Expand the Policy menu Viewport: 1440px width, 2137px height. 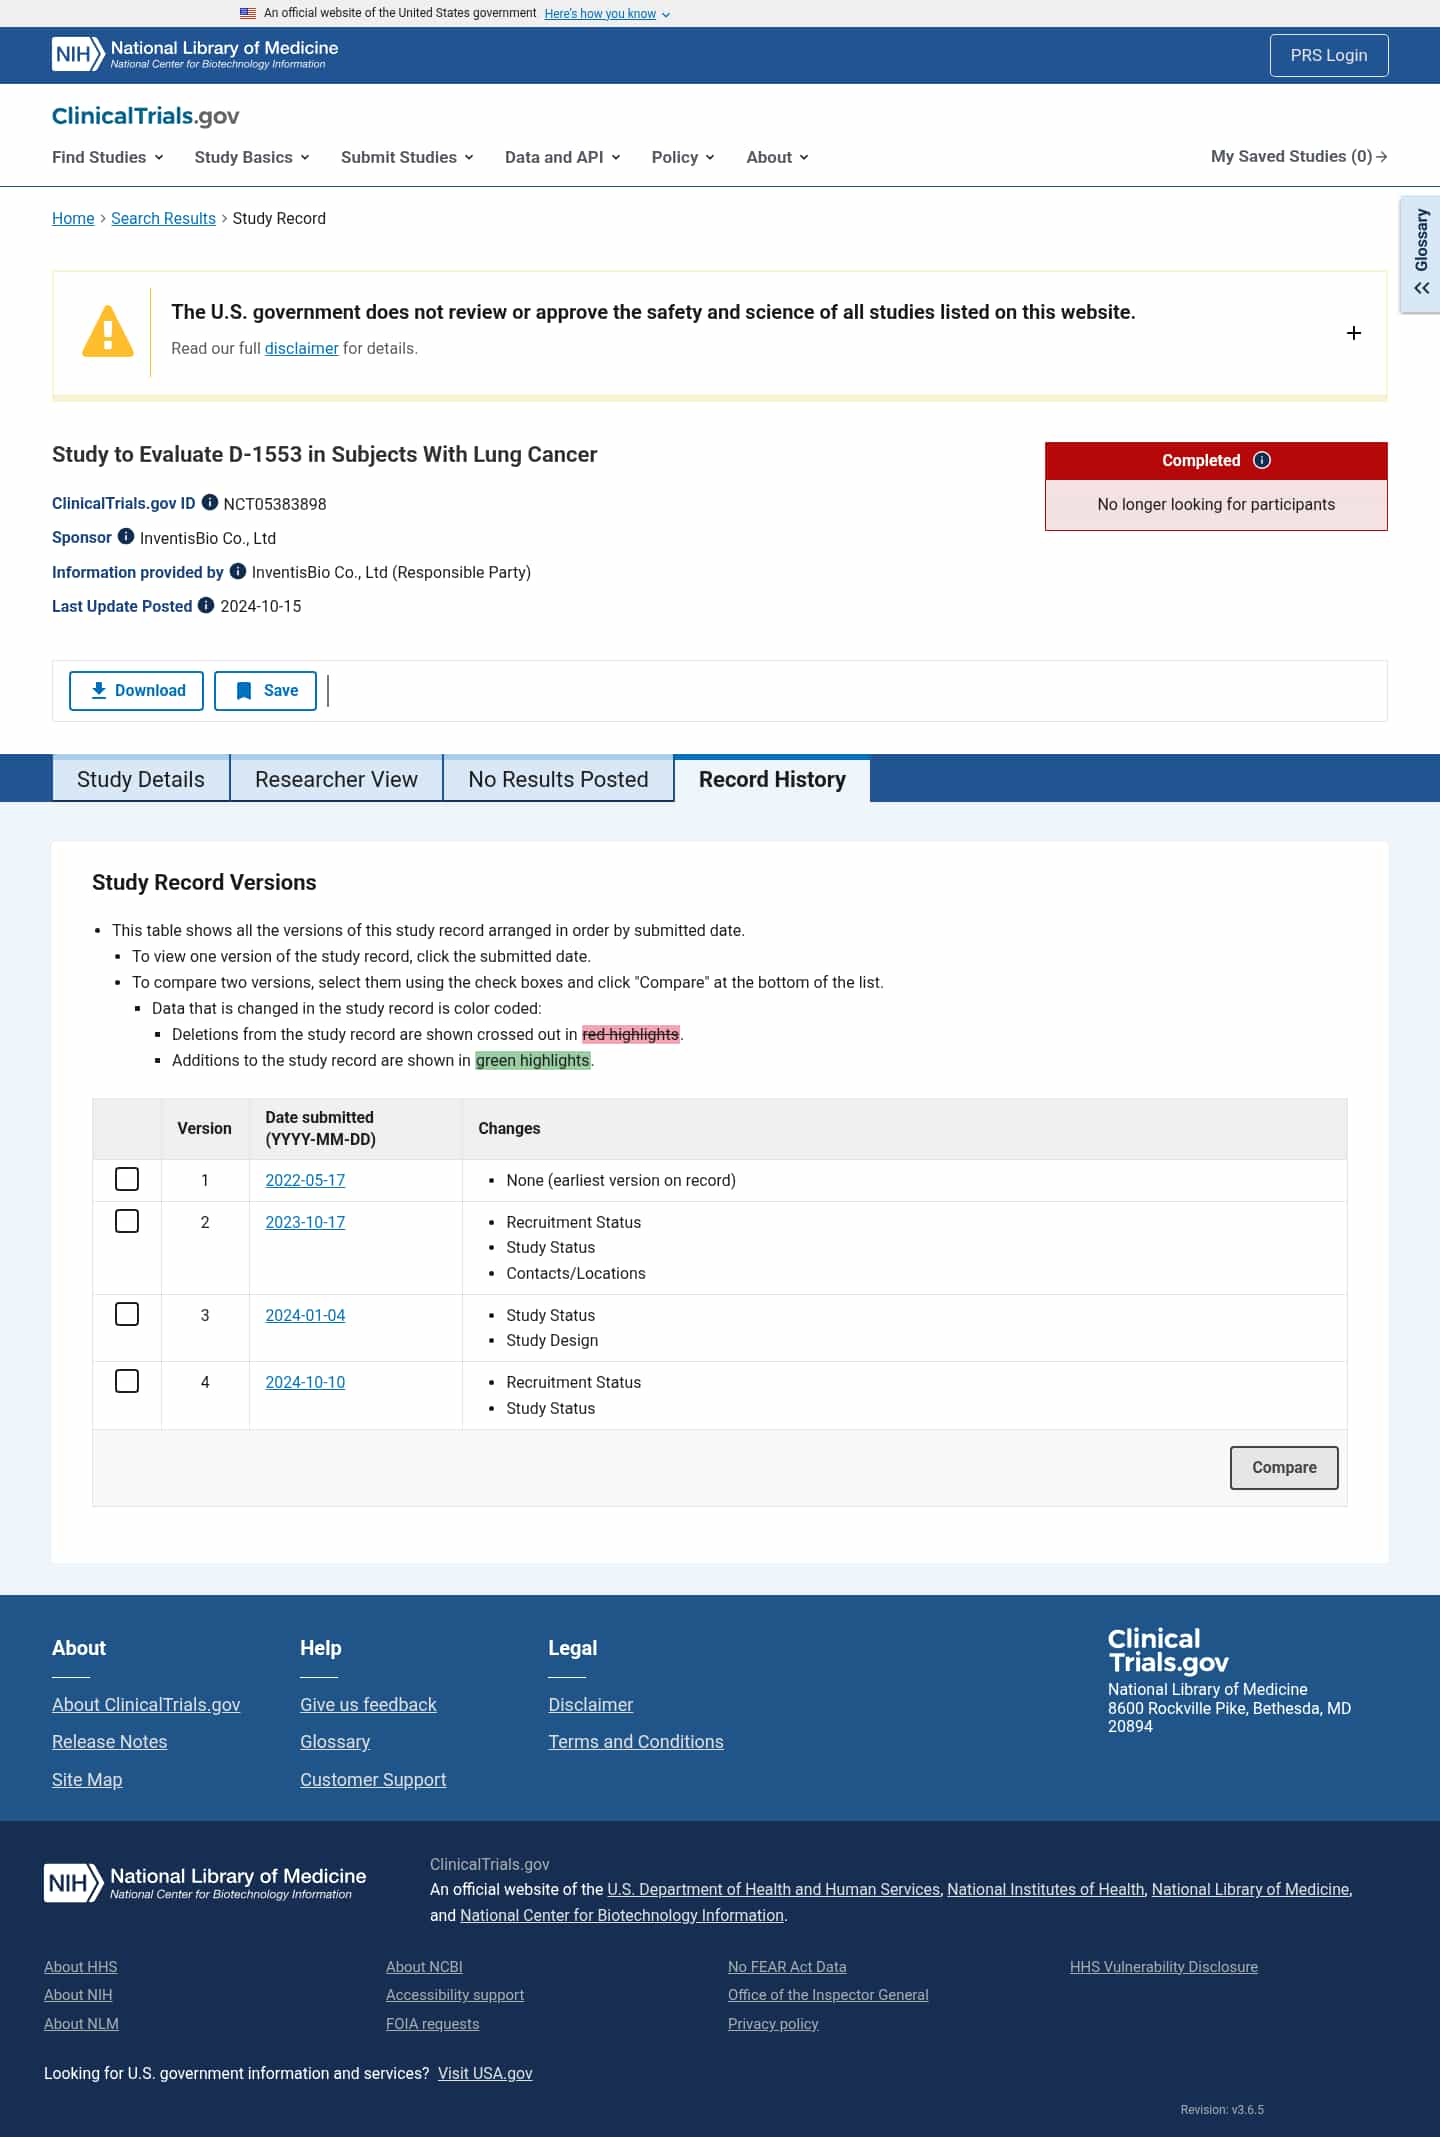pos(683,157)
